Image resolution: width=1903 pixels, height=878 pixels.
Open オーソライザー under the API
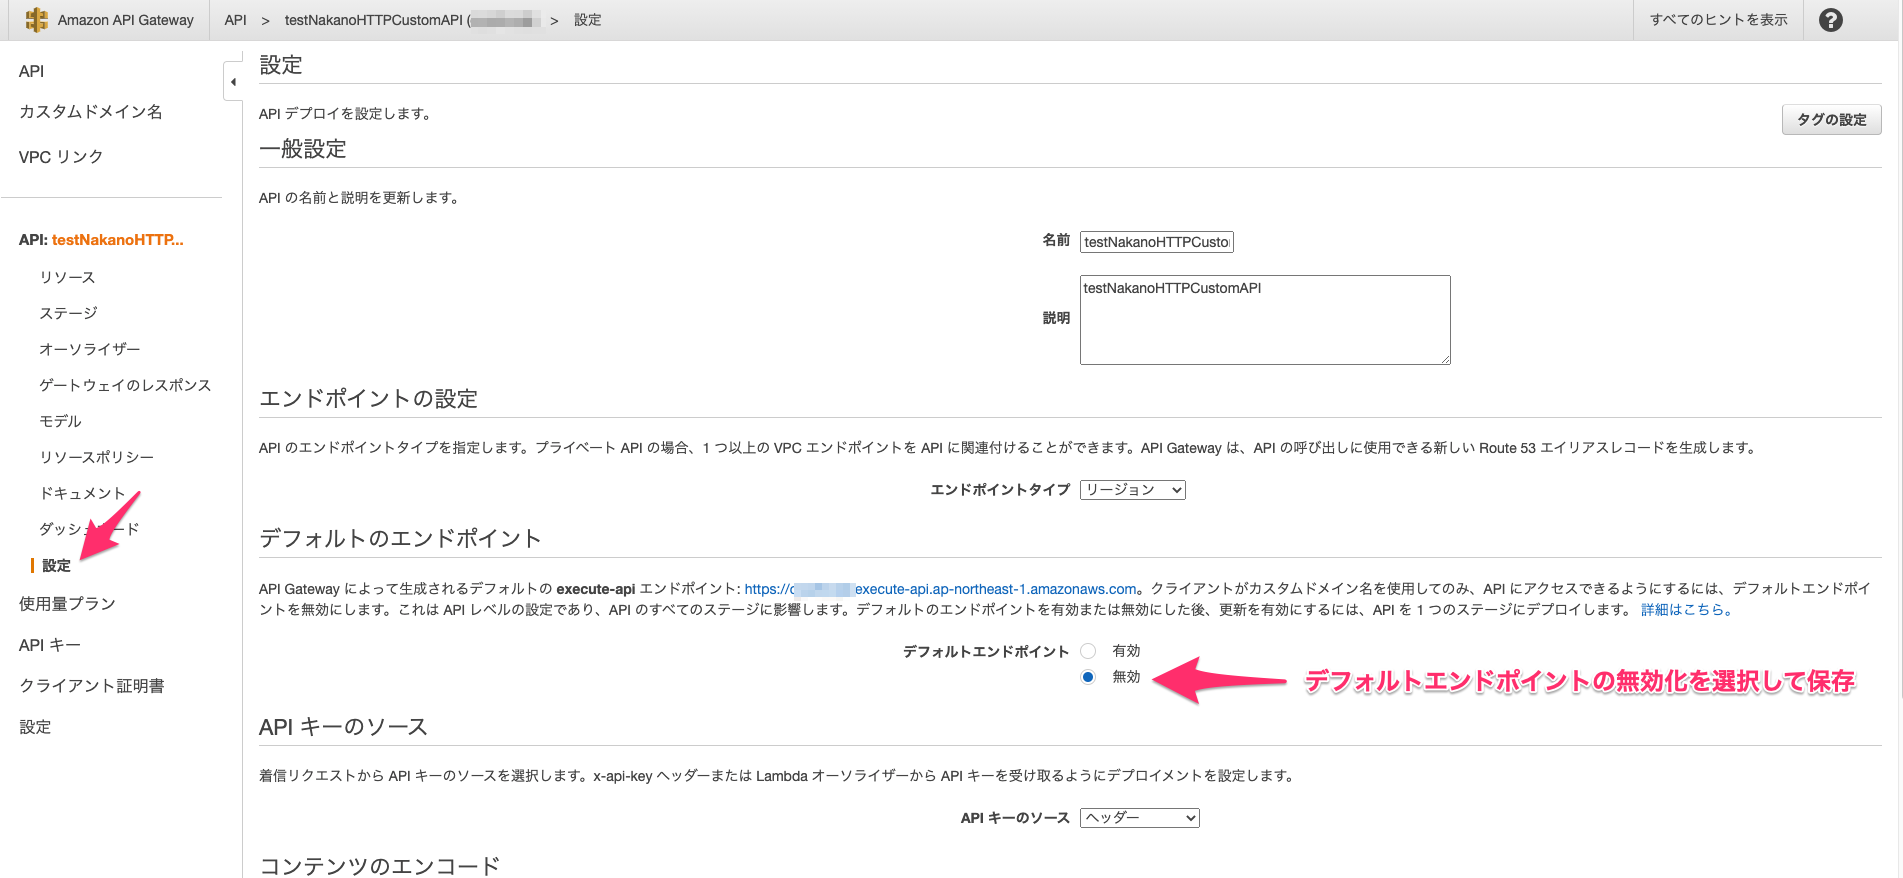(89, 349)
